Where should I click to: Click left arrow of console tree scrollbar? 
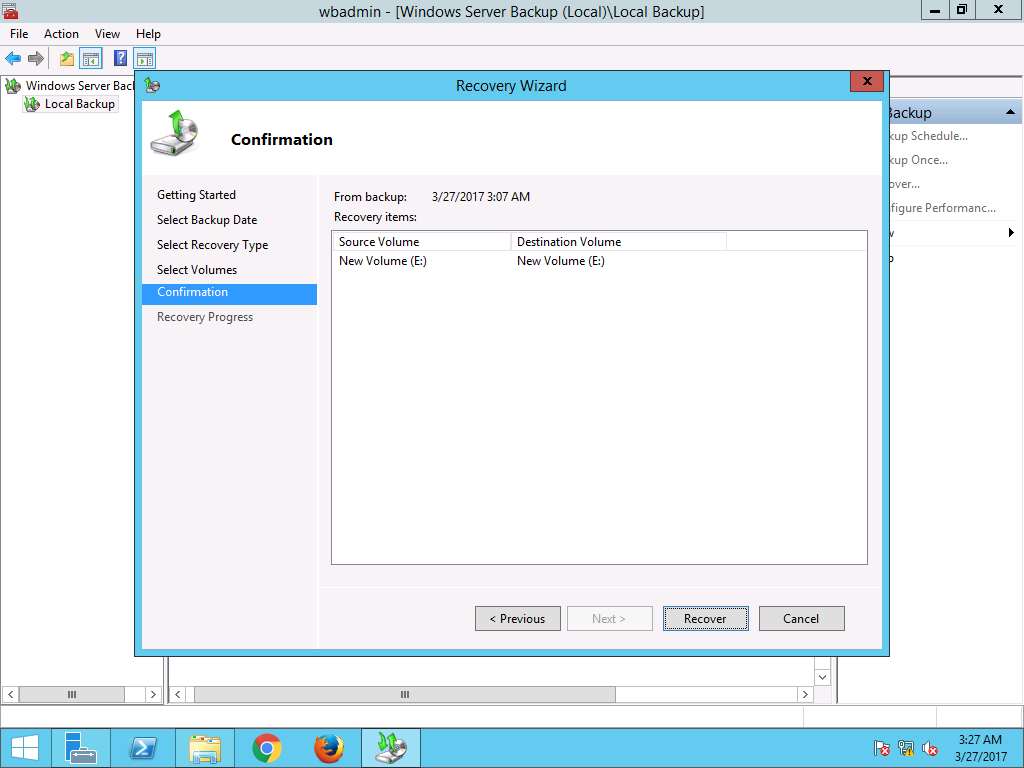pos(10,694)
